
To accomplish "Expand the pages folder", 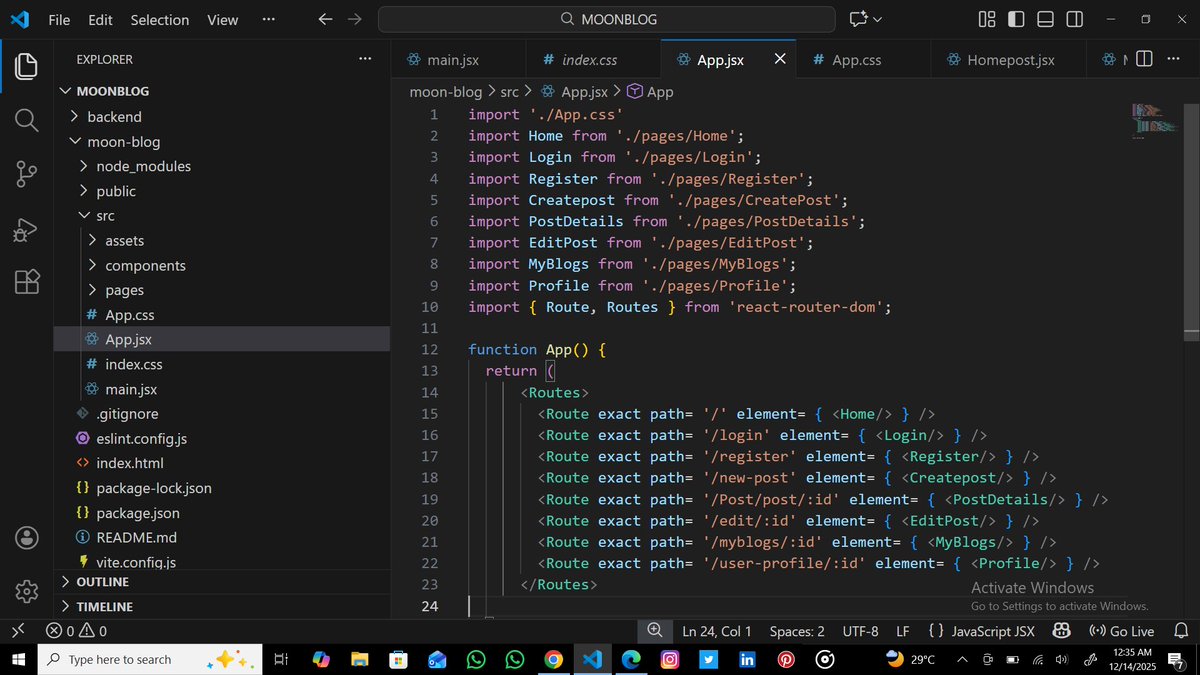I will (222, 289).
